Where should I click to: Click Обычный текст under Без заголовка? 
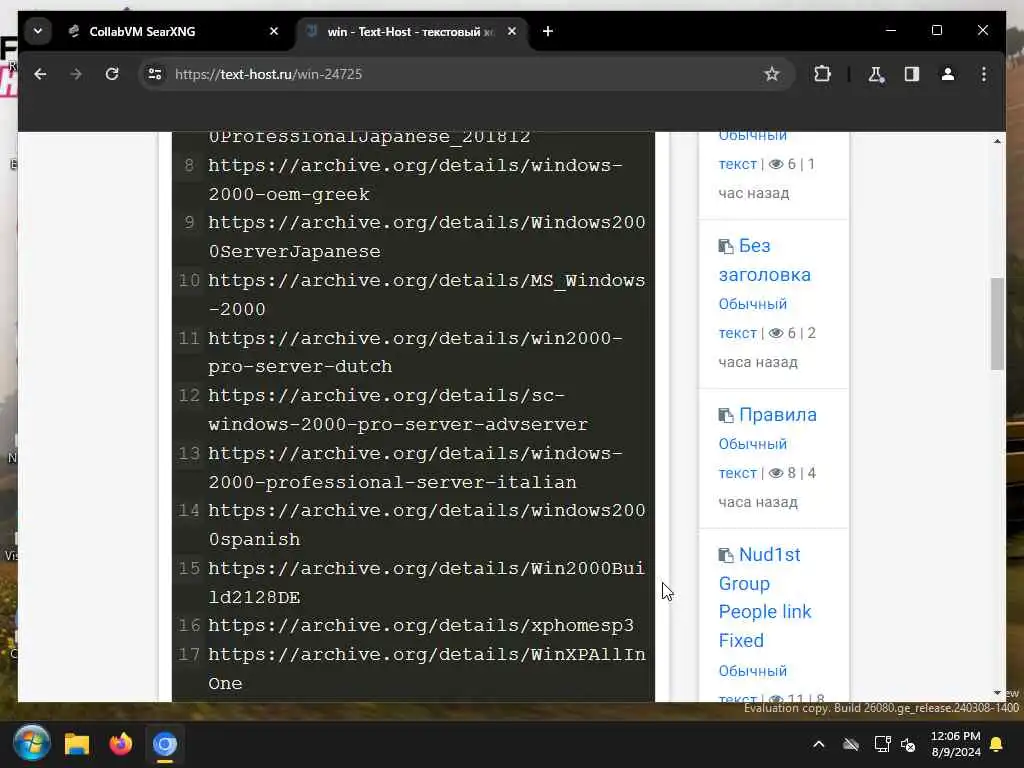click(x=752, y=318)
